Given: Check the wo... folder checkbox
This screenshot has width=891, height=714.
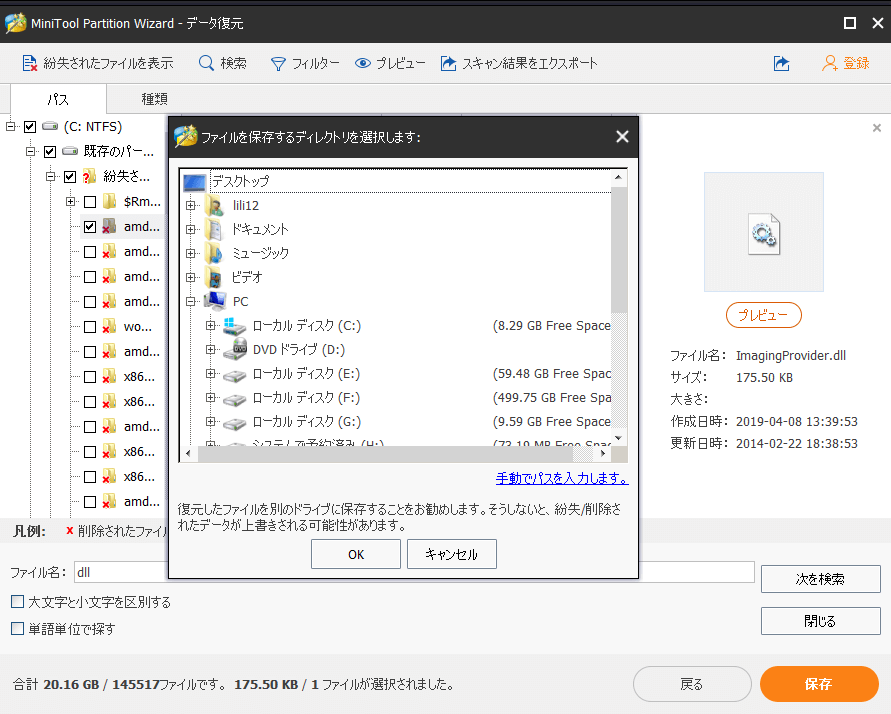Looking at the screenshot, I should point(90,327).
